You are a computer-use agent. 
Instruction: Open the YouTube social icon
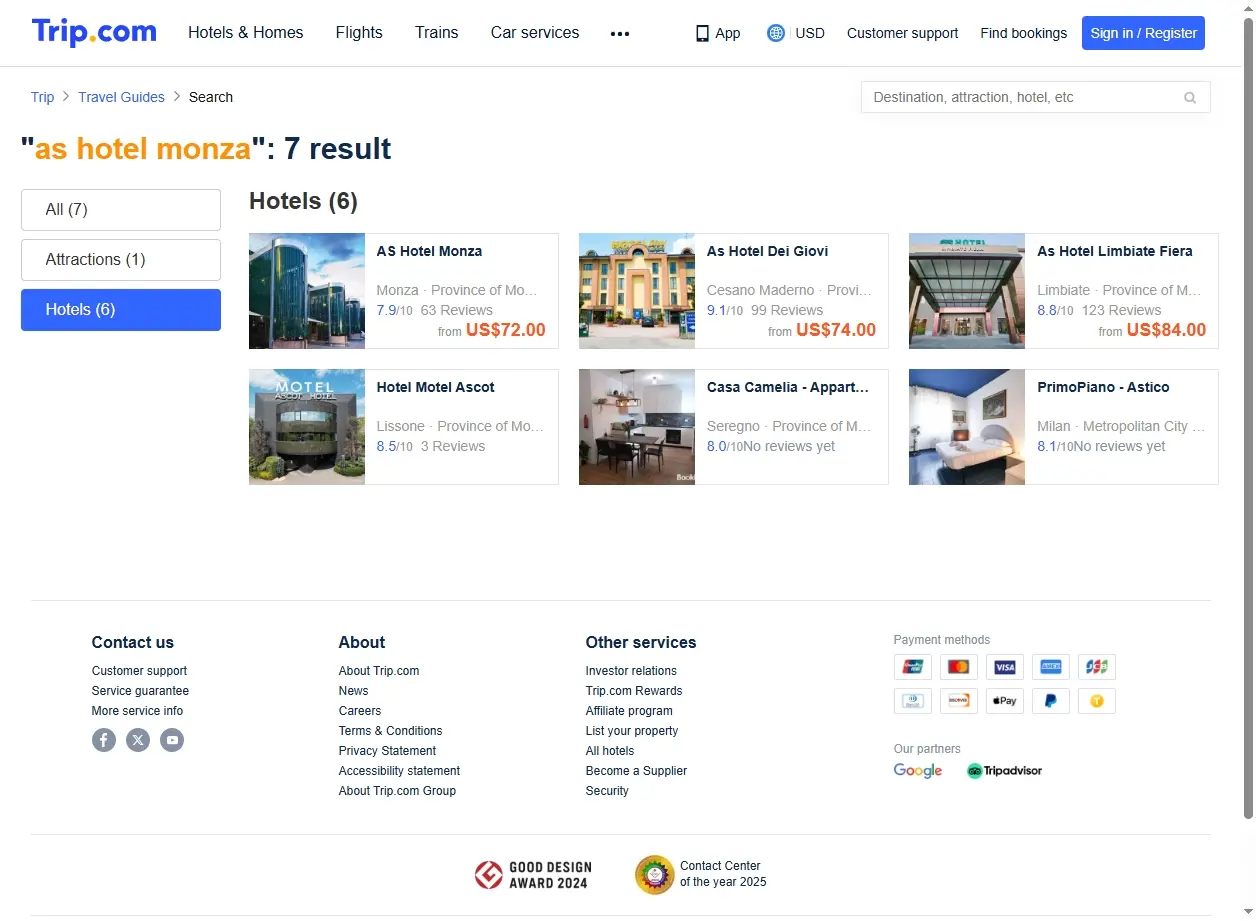[172, 740]
